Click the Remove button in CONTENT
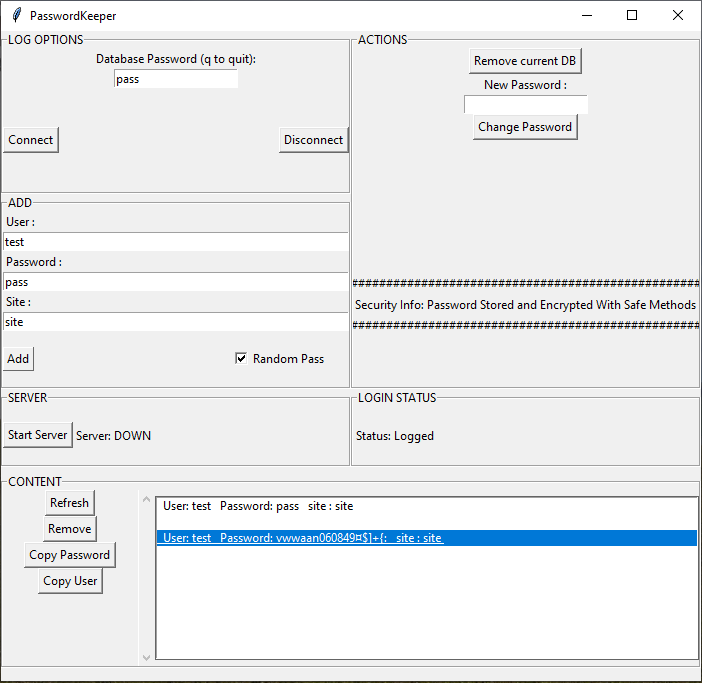Image resolution: width=702 pixels, height=683 pixels. 70,529
